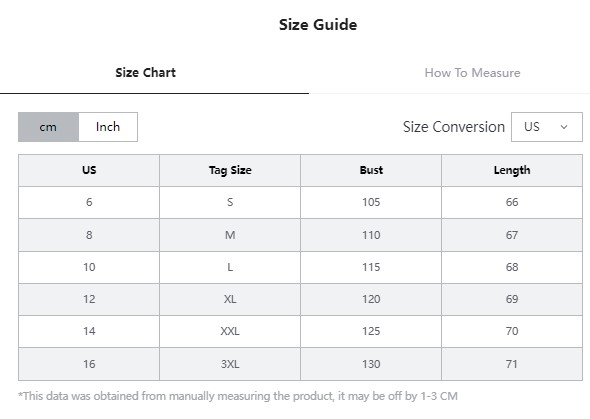This screenshot has height=419, width=590.
Task: Select the tag size S cell
Action: (230, 202)
